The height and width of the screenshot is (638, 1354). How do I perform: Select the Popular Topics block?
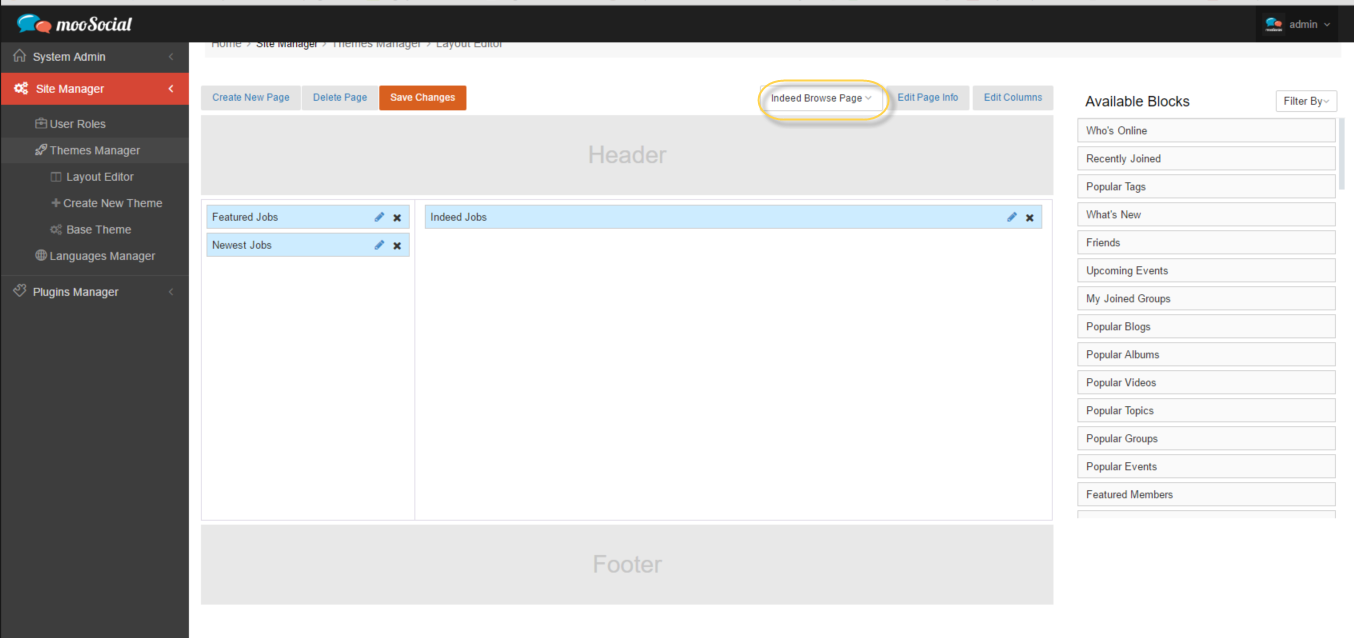click(x=1206, y=411)
